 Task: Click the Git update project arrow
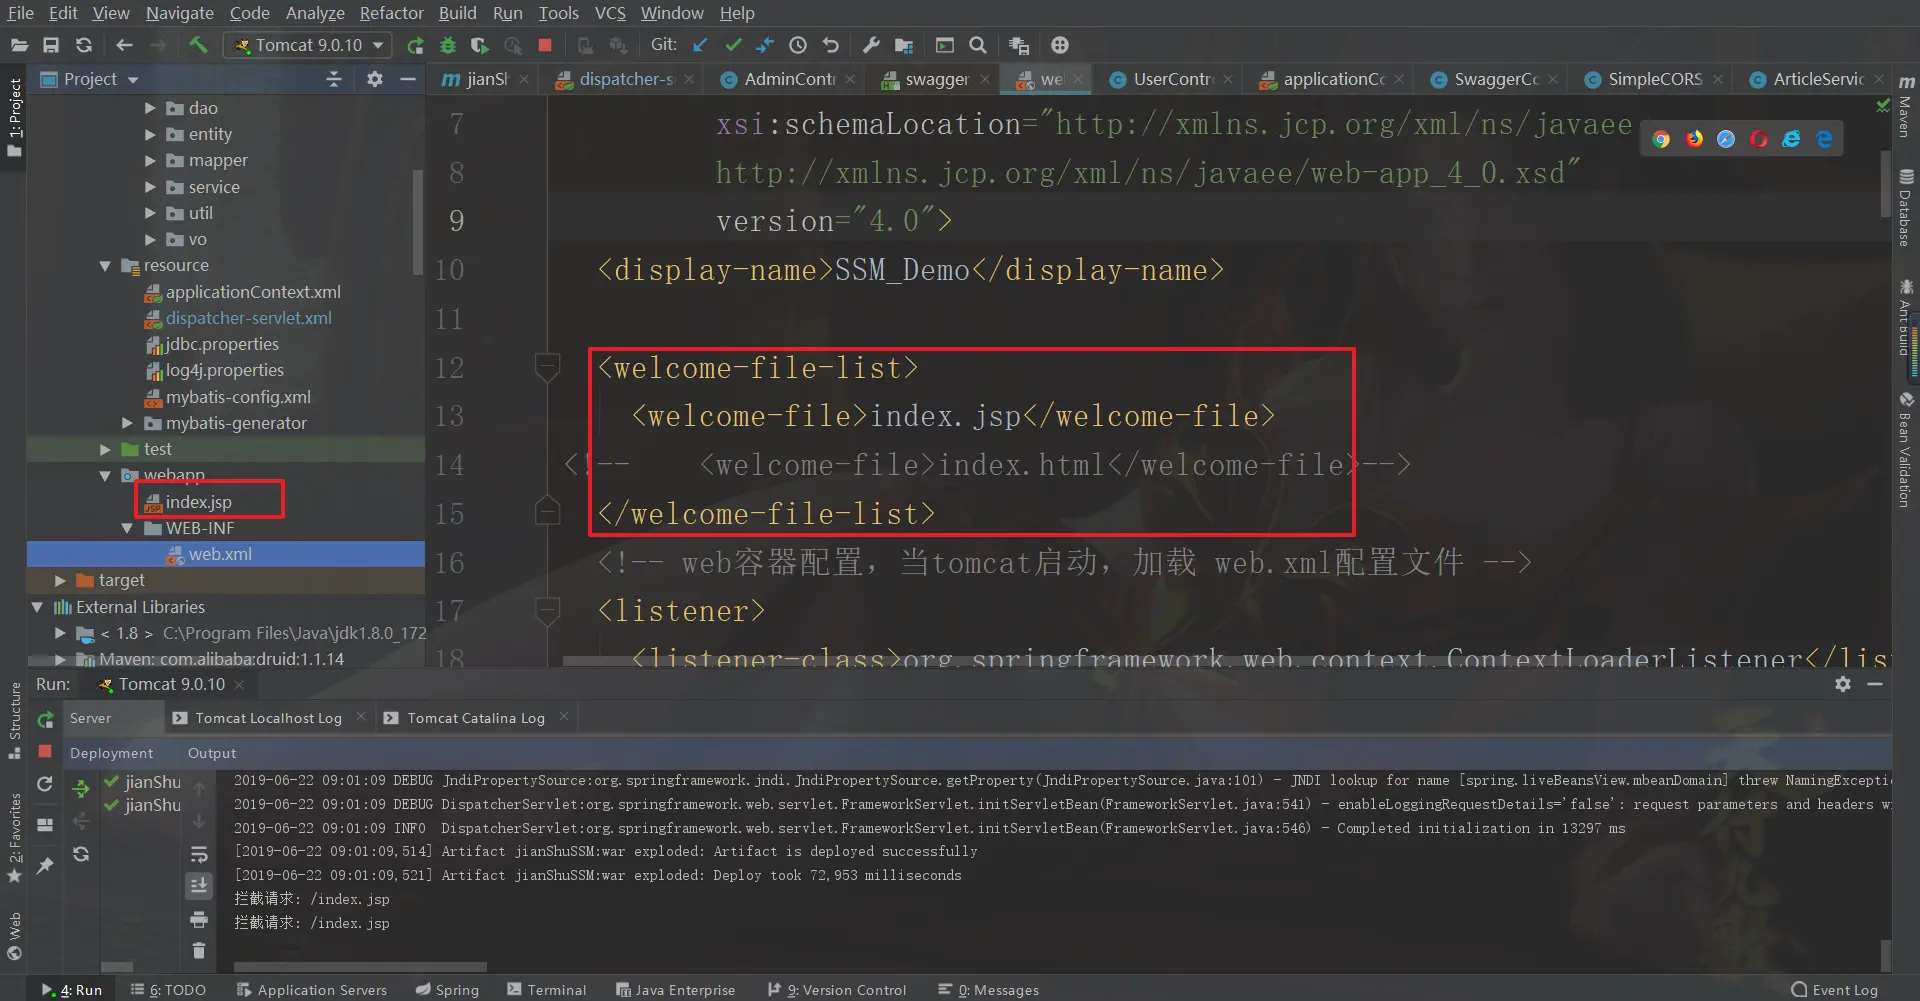pos(700,45)
